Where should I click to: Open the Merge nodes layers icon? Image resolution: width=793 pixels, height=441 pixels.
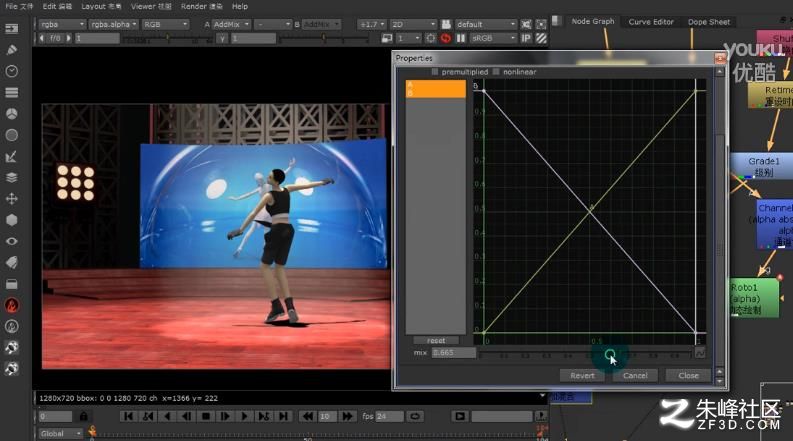tap(12, 178)
